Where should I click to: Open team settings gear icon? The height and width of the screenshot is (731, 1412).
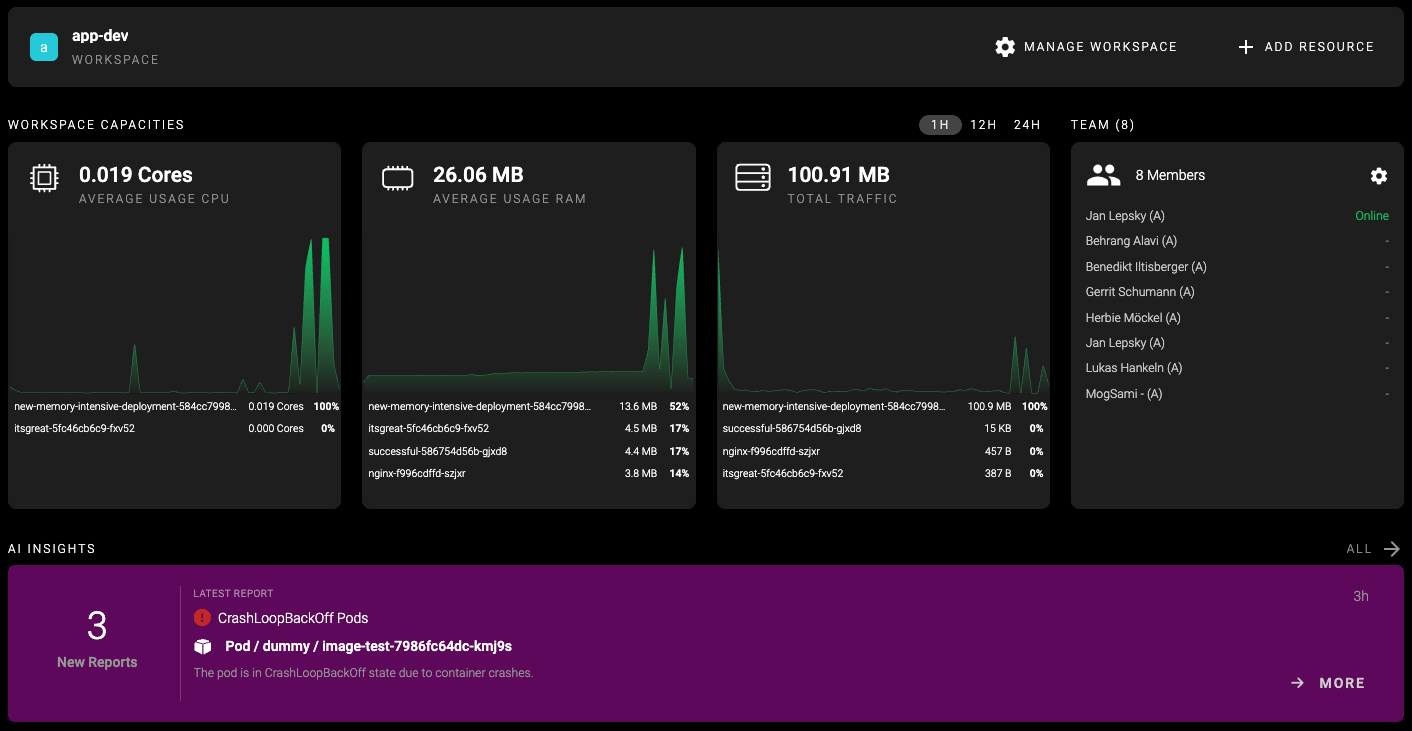coord(1379,176)
